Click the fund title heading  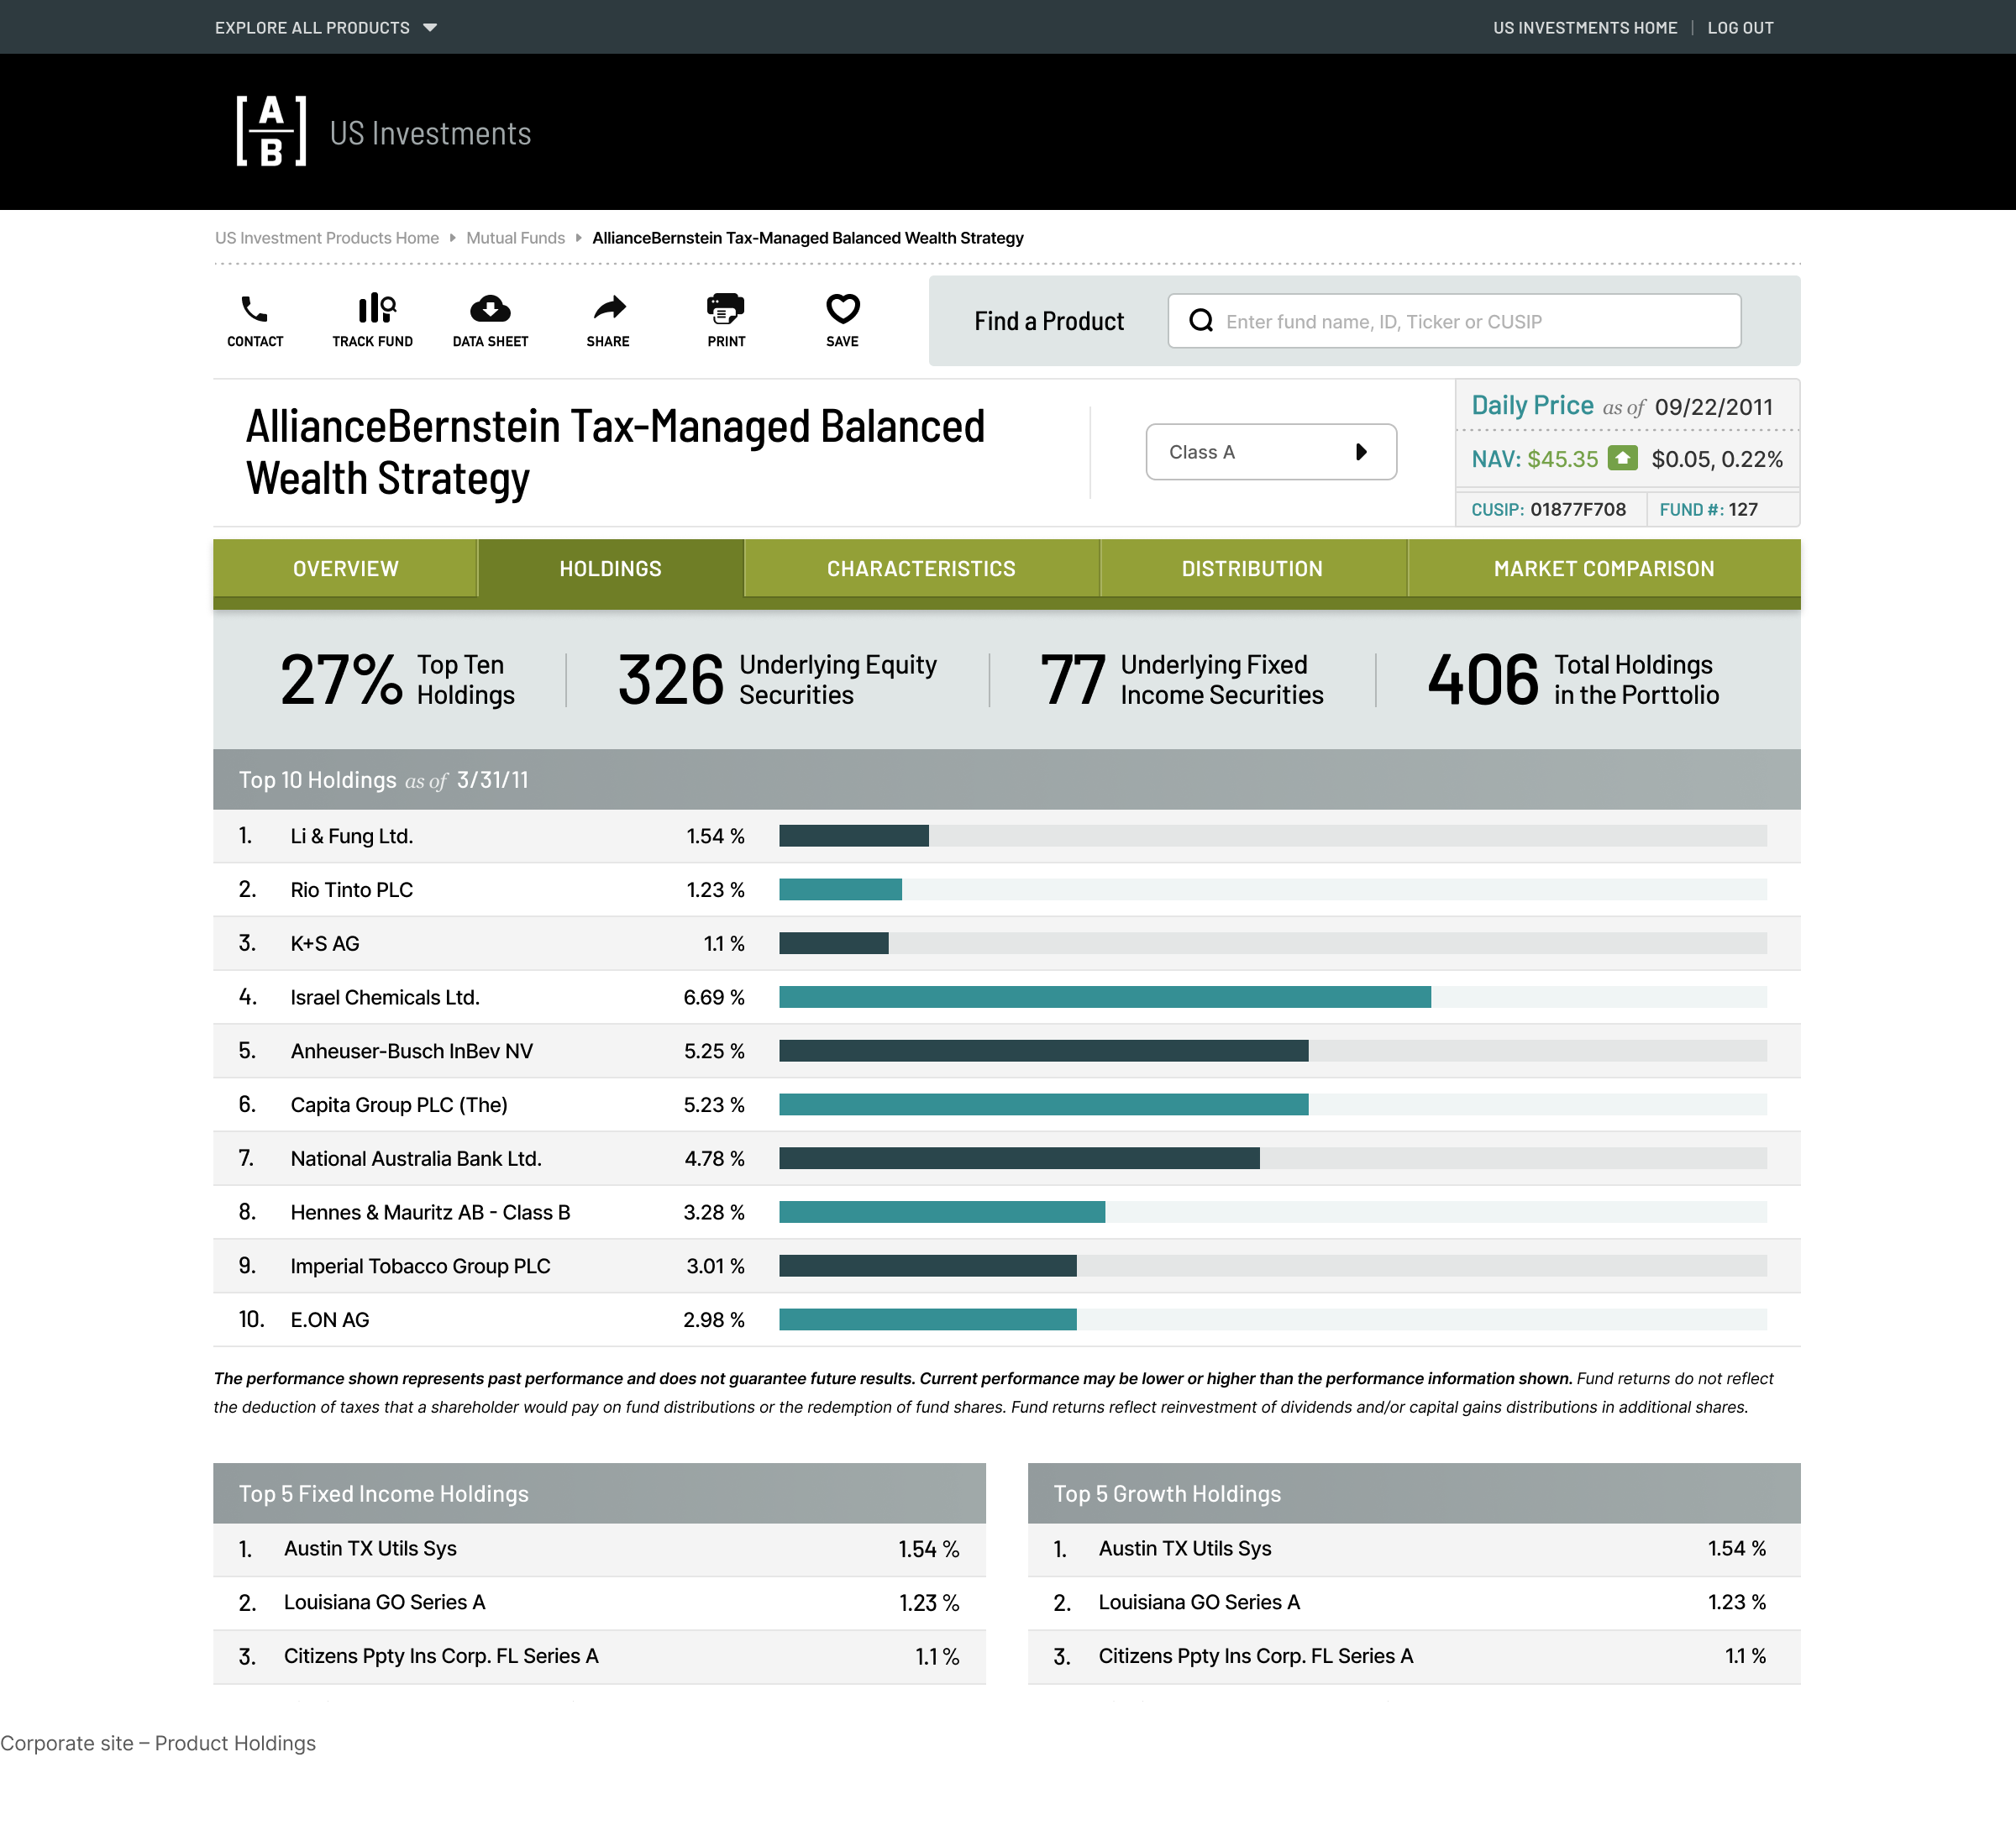pyautogui.click(x=615, y=452)
